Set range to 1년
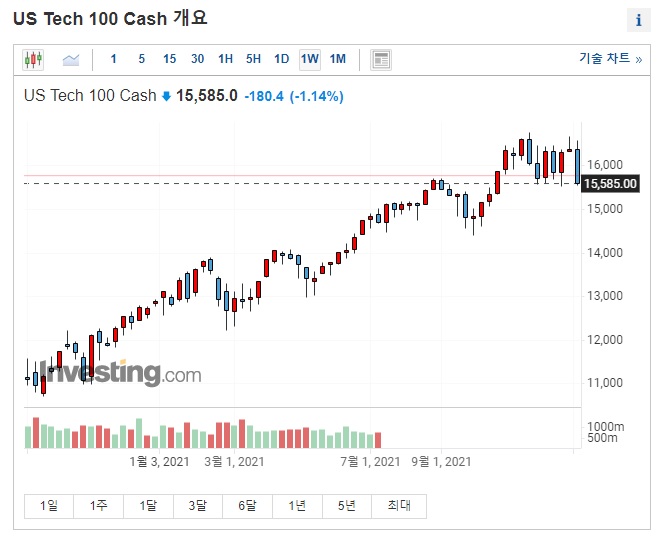Viewport: 664px width, 541px height. click(297, 506)
